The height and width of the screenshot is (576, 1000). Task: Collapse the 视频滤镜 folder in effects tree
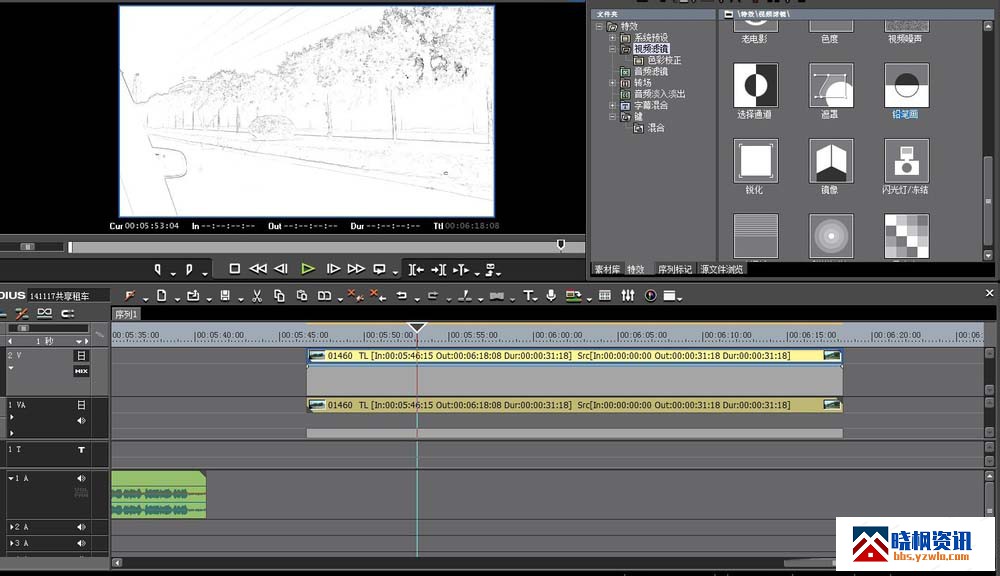click(x=612, y=48)
